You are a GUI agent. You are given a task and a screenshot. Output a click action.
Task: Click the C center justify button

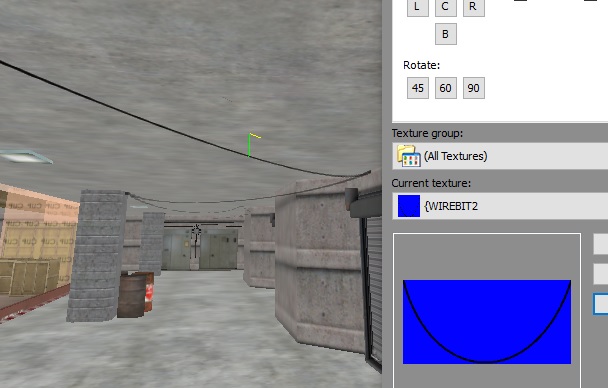[446, 7]
